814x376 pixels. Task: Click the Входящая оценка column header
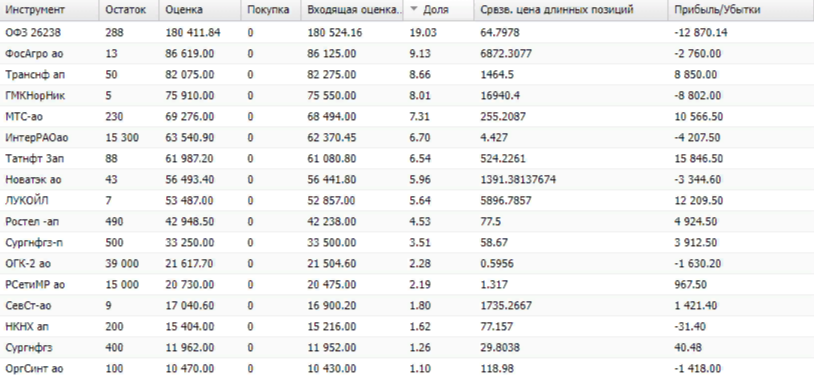(352, 10)
